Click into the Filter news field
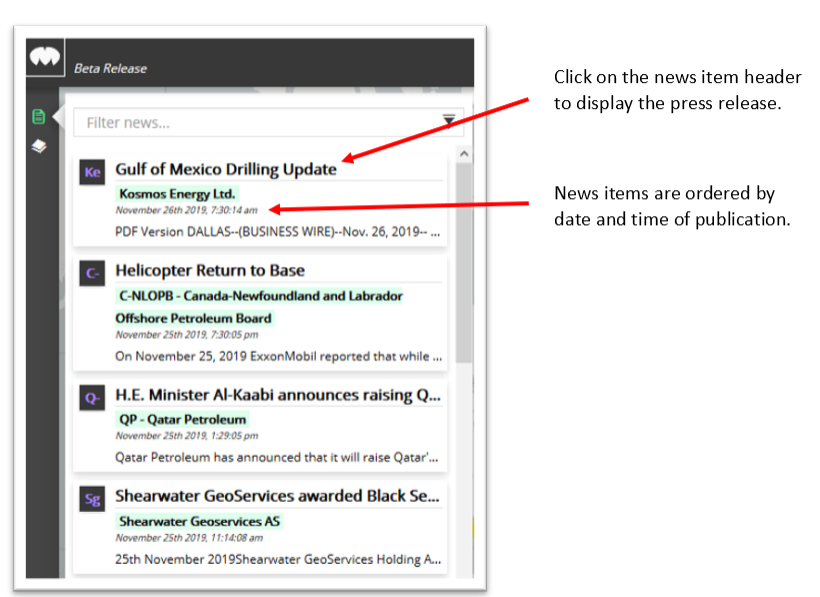This screenshot has height=597, width=820. click(268, 122)
